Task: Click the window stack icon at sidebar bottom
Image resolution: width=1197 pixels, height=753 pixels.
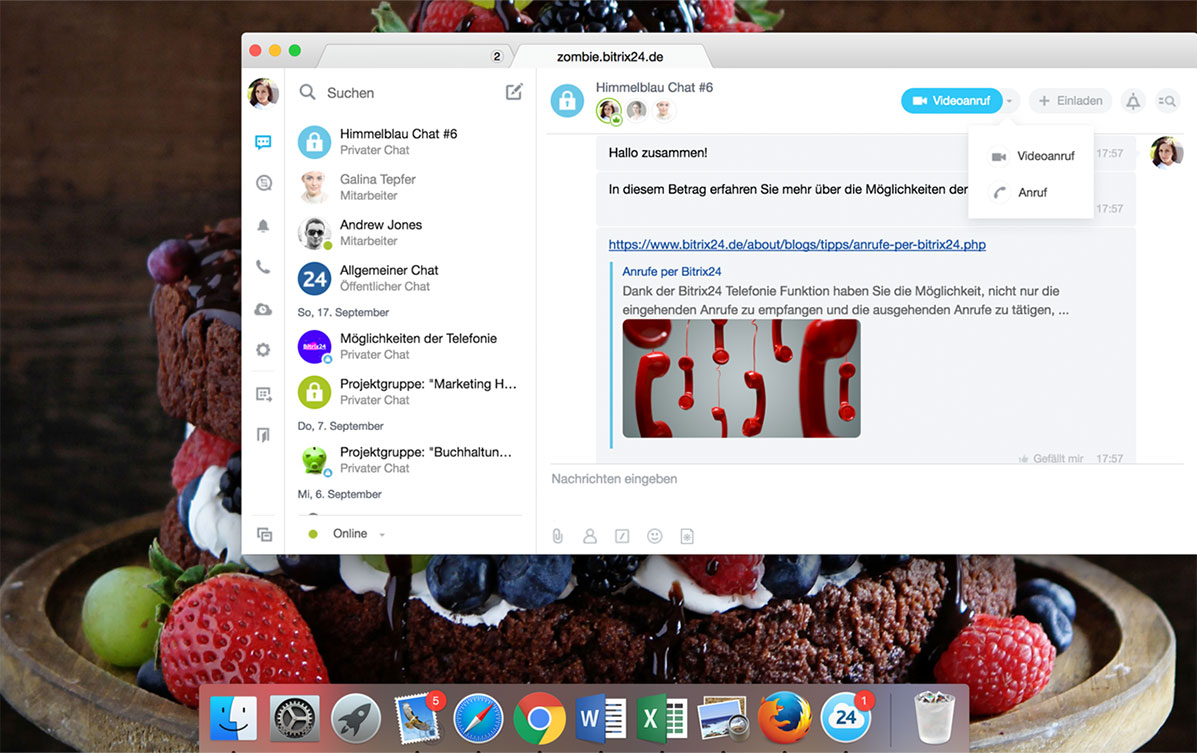Action: (264, 535)
